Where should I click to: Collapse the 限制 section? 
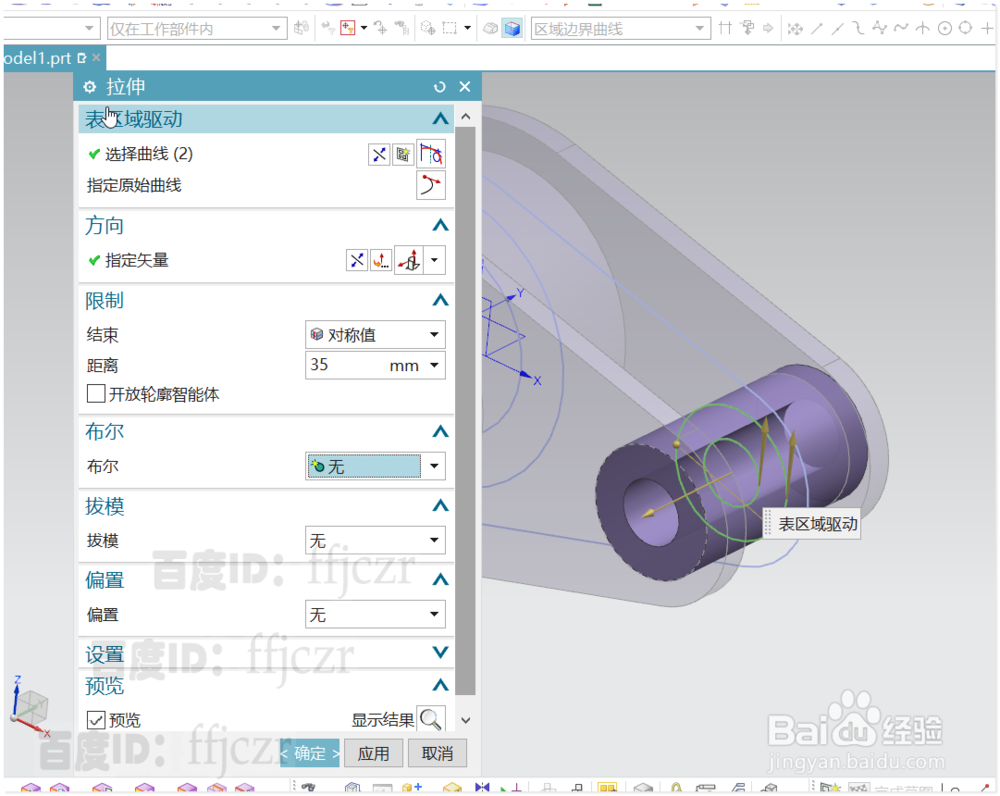440,300
